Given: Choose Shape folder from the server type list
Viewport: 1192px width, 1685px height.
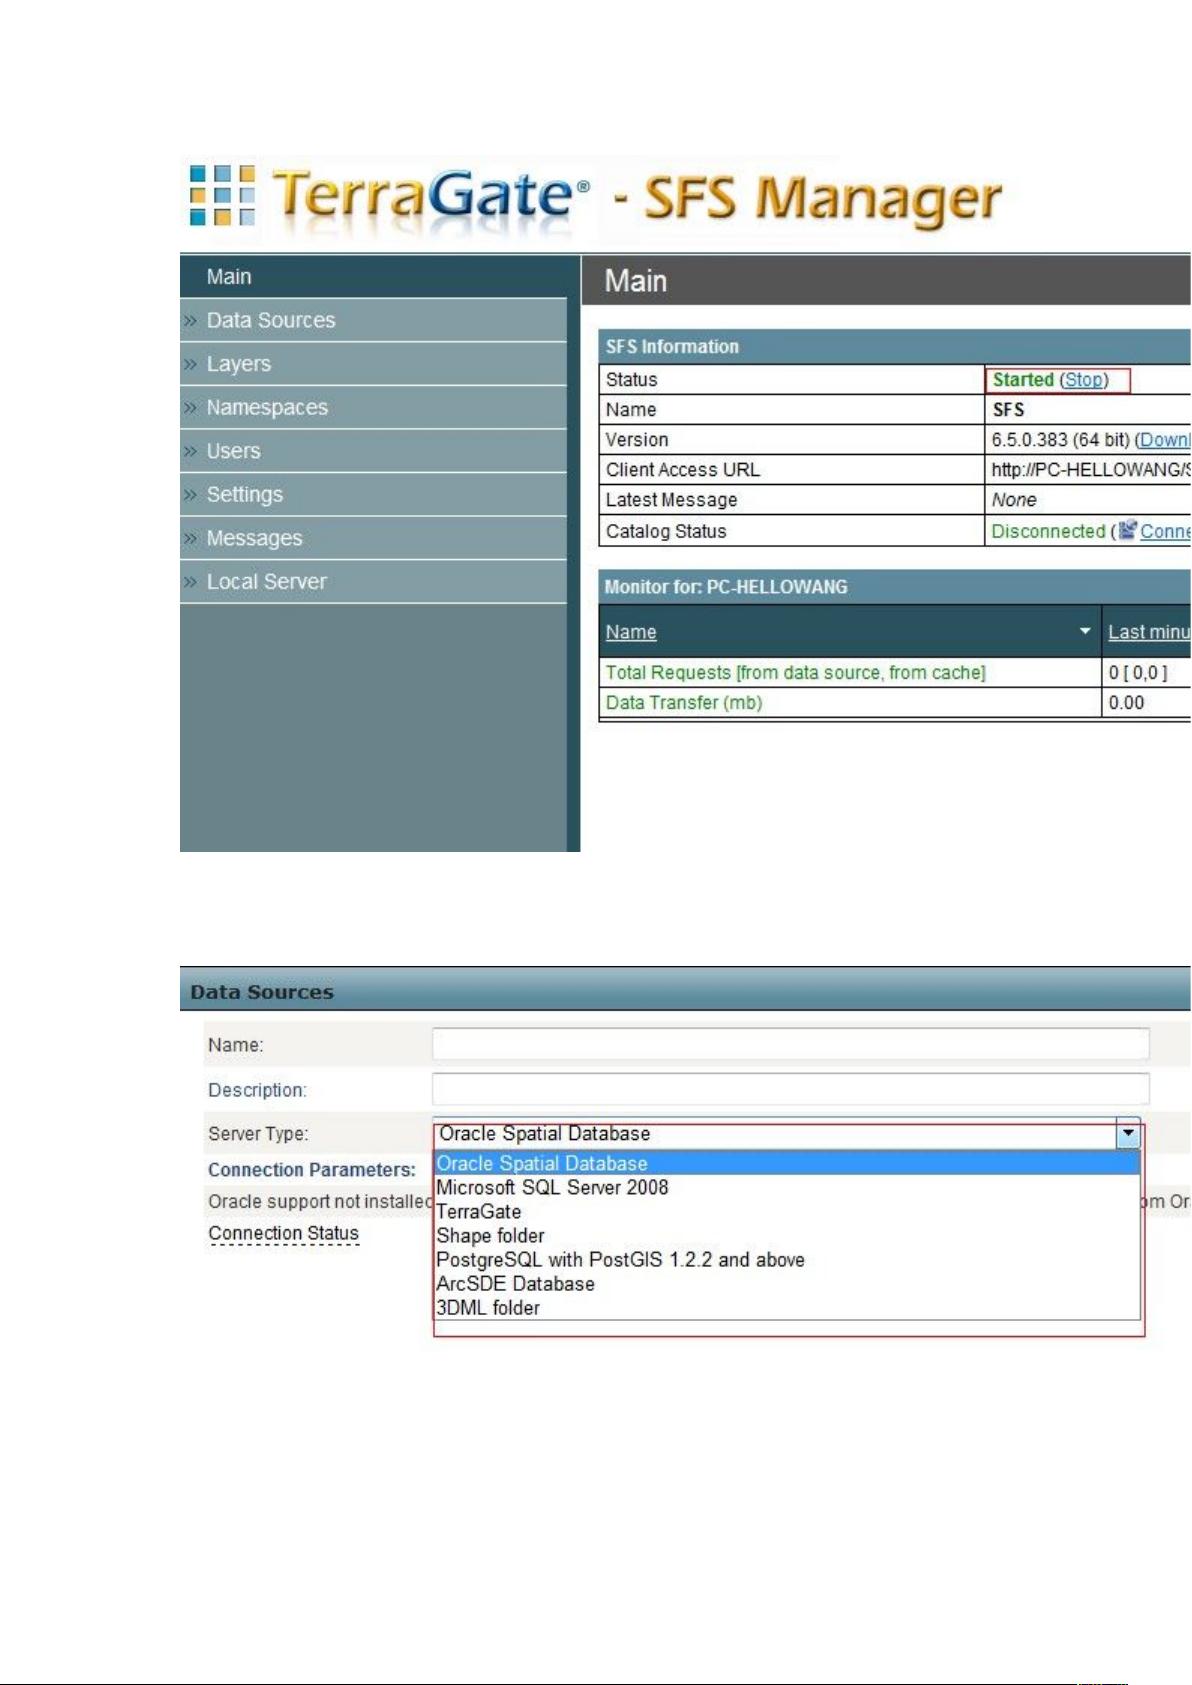Looking at the screenshot, I should click(x=787, y=1236).
